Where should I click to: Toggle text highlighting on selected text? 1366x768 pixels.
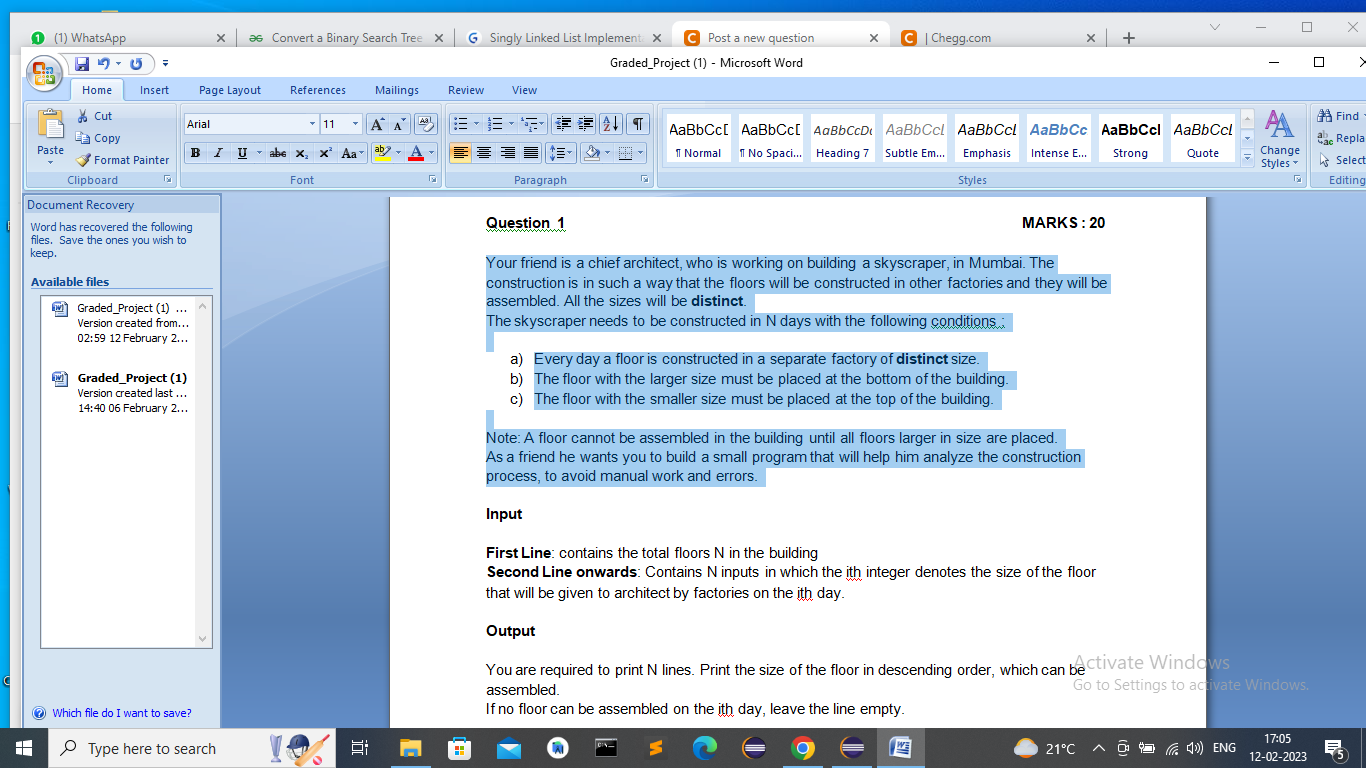tap(384, 153)
